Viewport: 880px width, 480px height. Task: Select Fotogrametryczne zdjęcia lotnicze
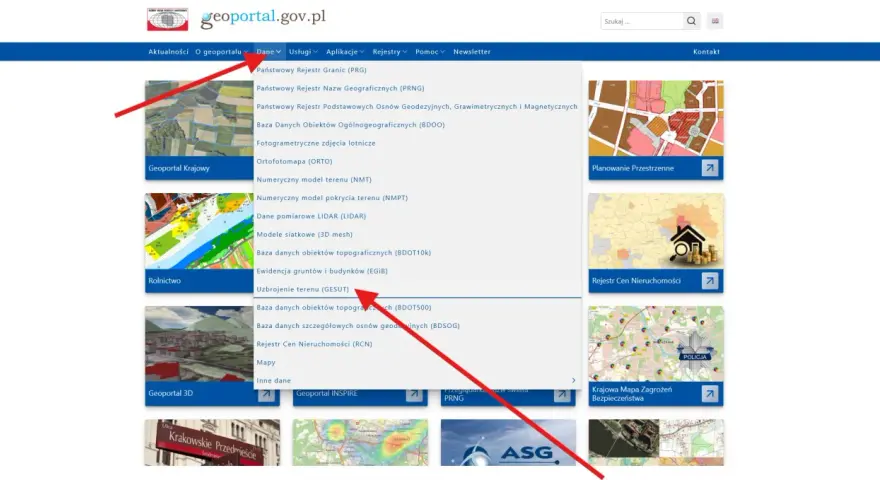(x=316, y=143)
